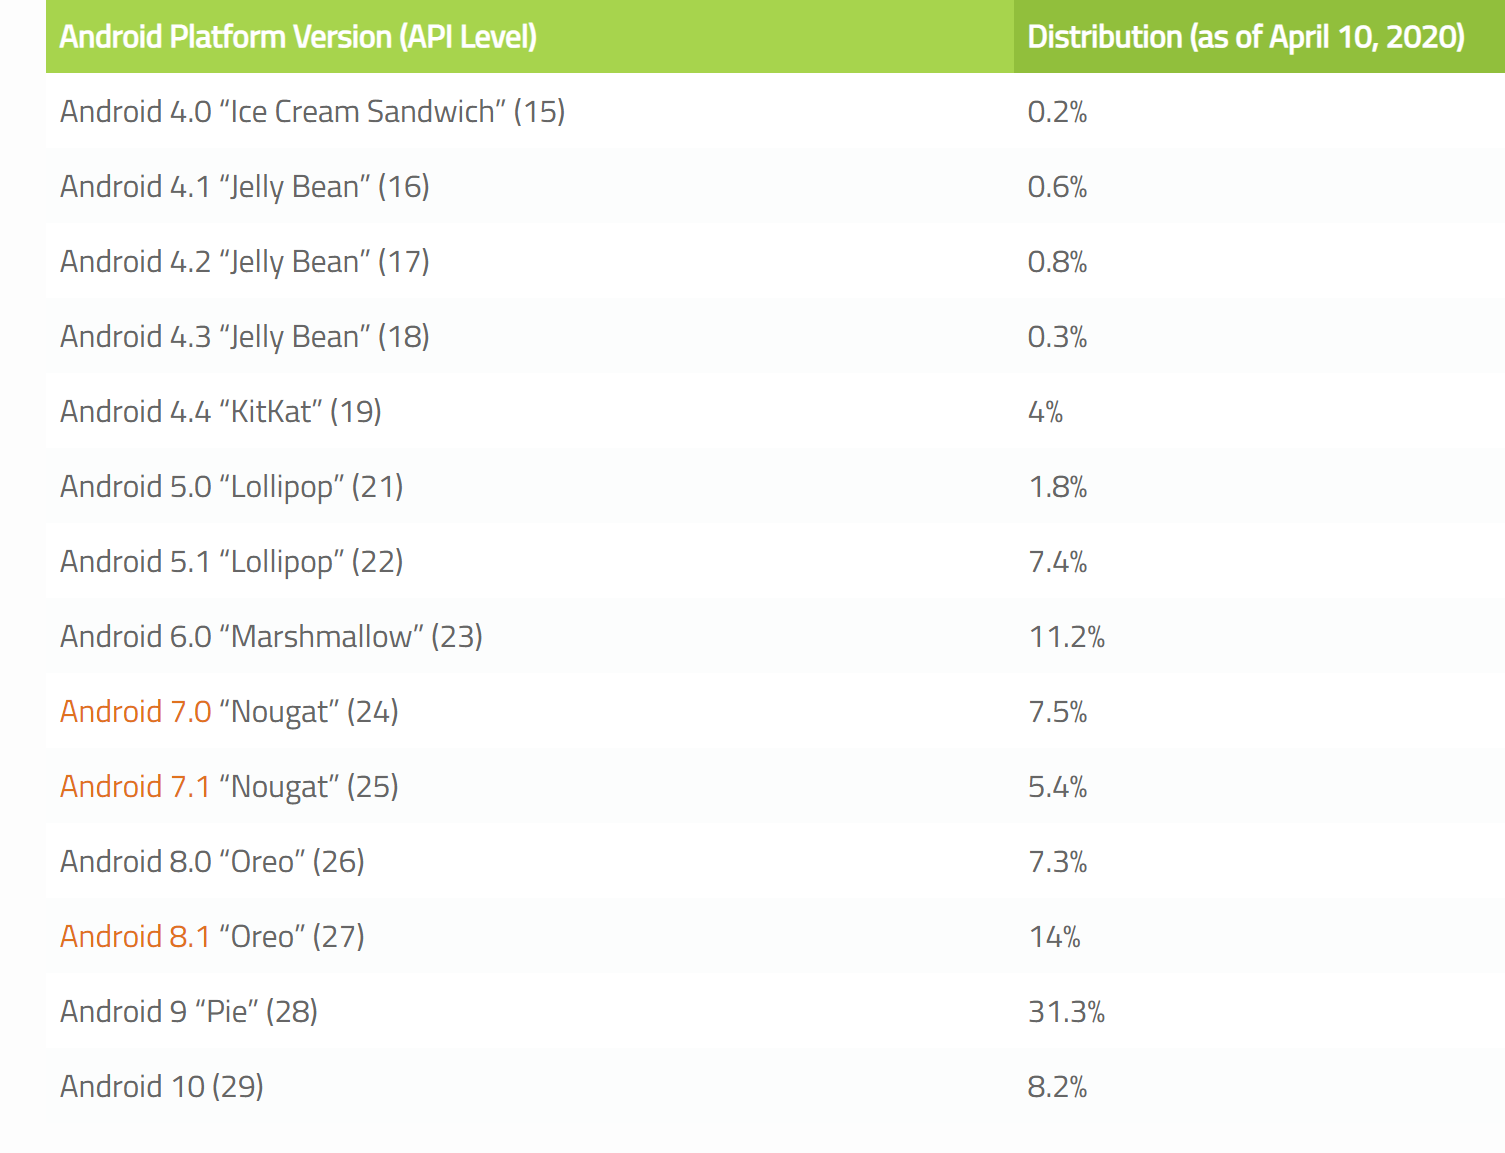Select the Android 9 Pie row text

(x=188, y=1012)
